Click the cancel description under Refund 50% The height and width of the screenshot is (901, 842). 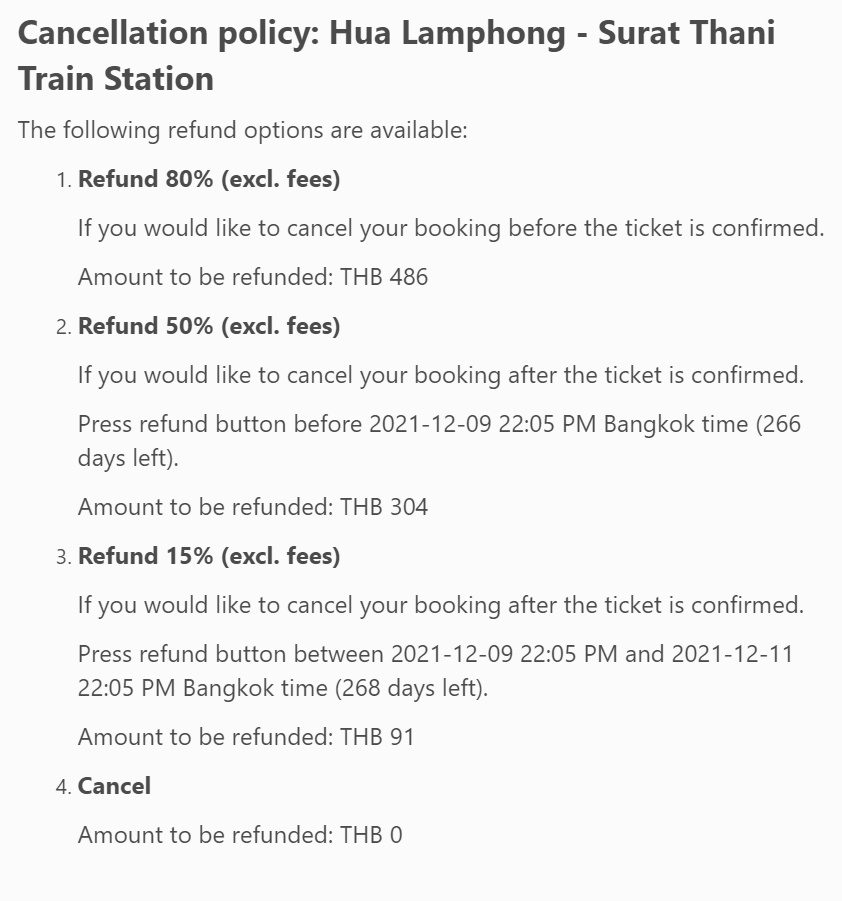[x=440, y=375]
